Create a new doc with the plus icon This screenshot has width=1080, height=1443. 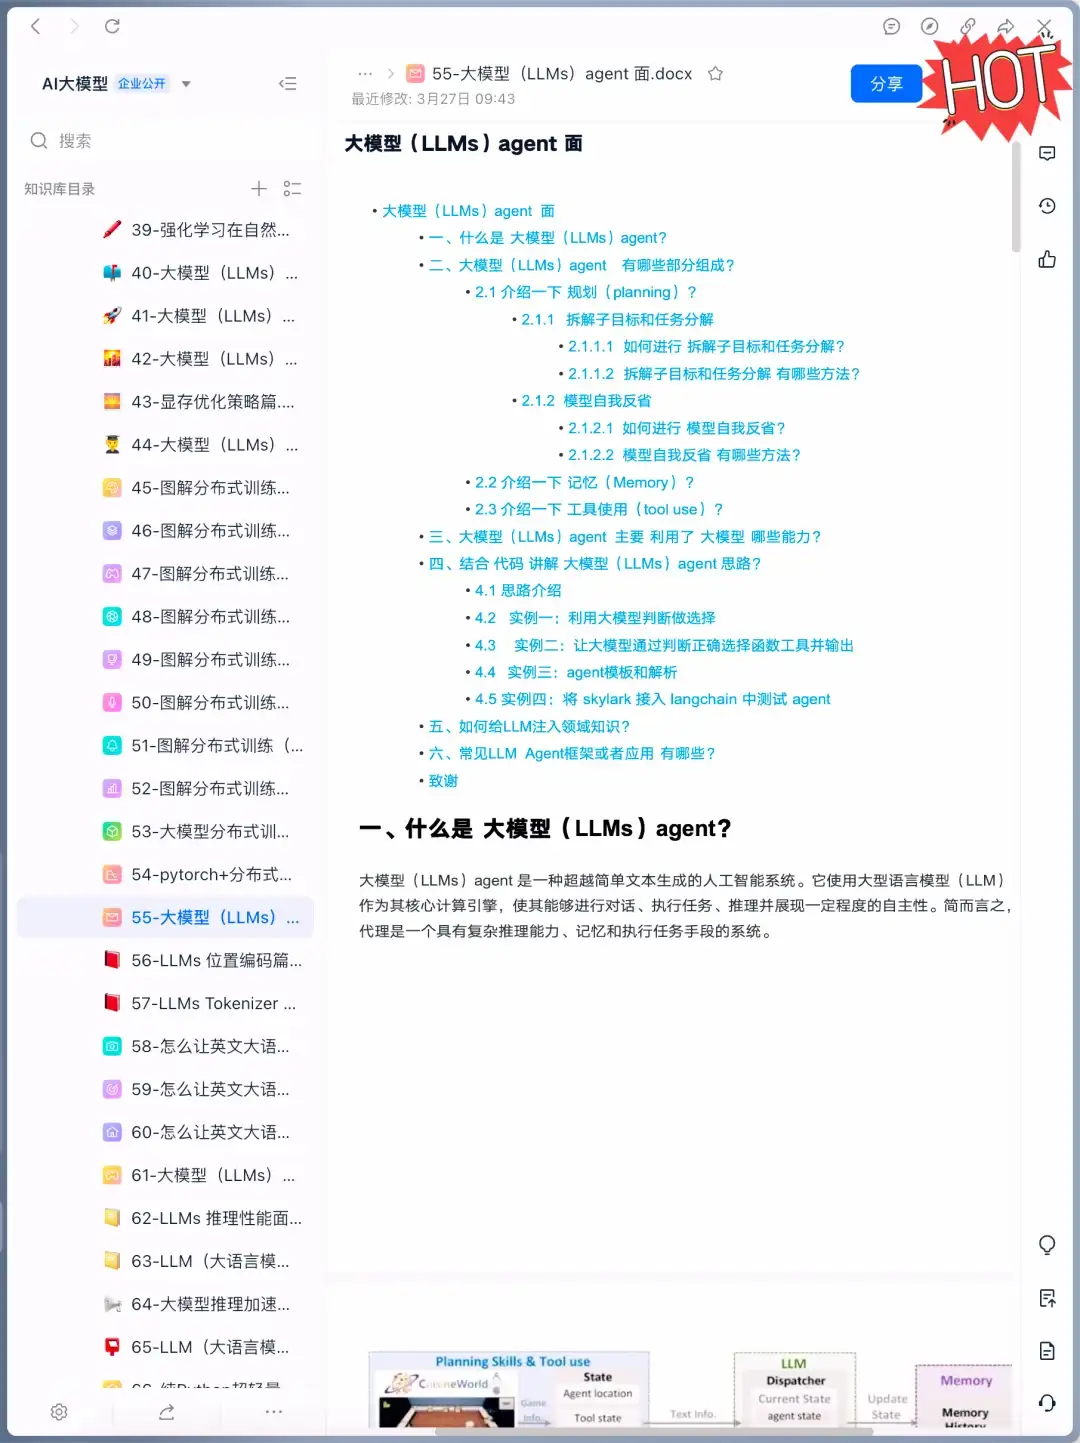258,188
